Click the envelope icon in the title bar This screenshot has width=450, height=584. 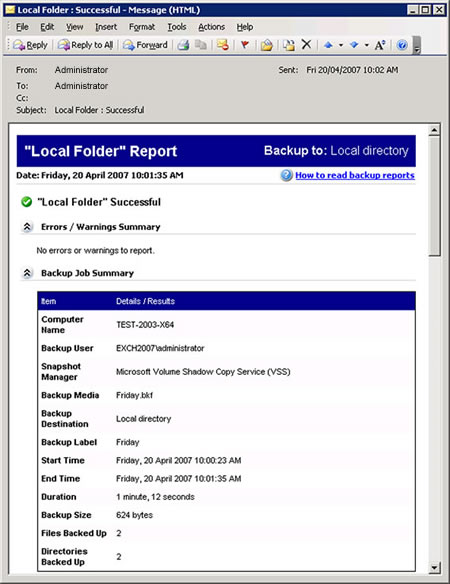coord(10,10)
